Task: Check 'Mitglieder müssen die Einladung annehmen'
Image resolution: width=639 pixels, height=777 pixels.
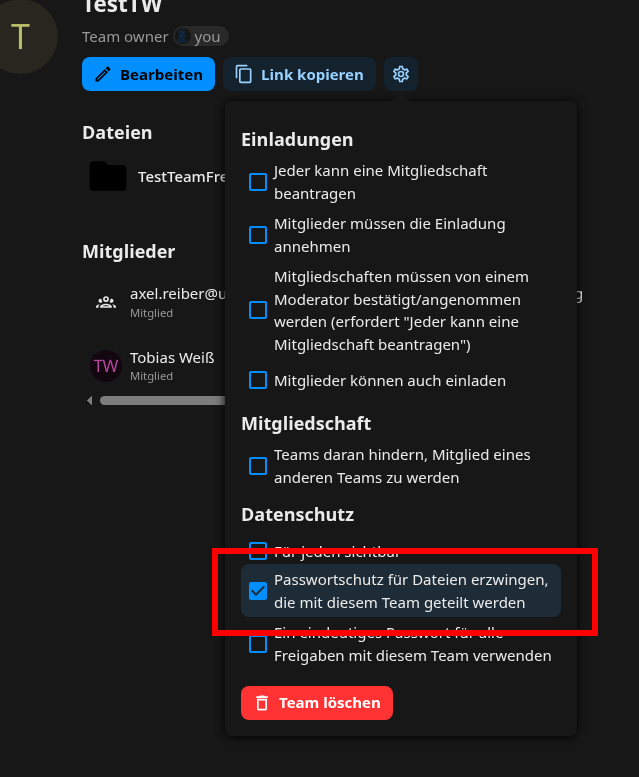Action: point(258,235)
